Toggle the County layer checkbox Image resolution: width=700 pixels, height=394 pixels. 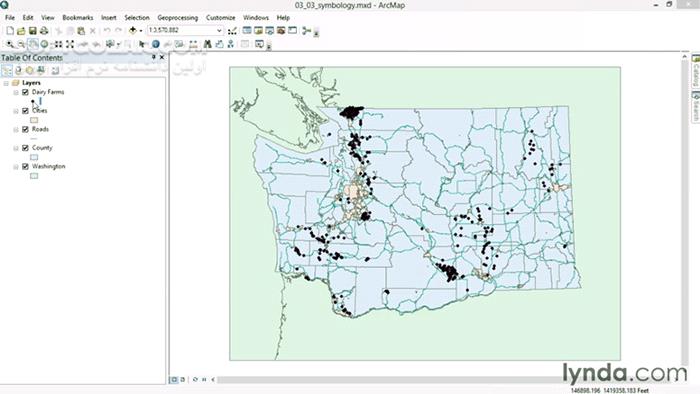point(25,148)
